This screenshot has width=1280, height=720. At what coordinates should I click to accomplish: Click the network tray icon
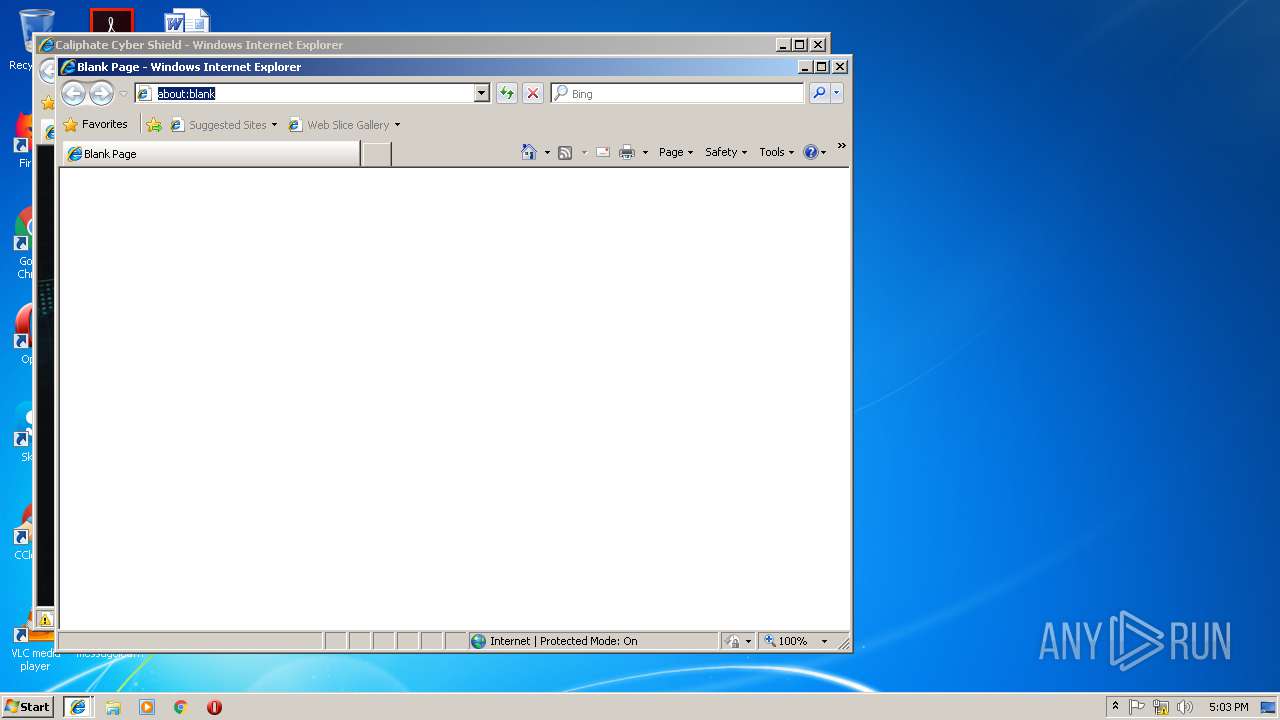coord(1161,707)
